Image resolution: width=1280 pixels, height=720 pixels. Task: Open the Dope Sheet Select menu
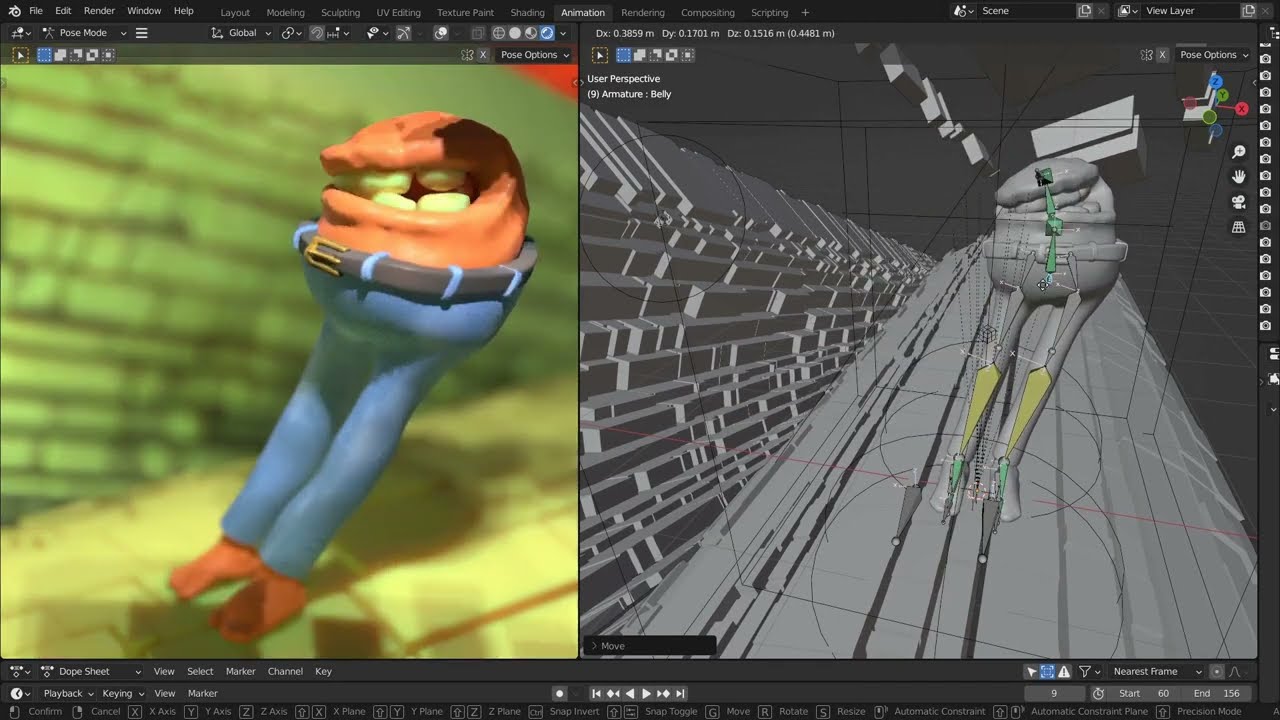[200, 671]
